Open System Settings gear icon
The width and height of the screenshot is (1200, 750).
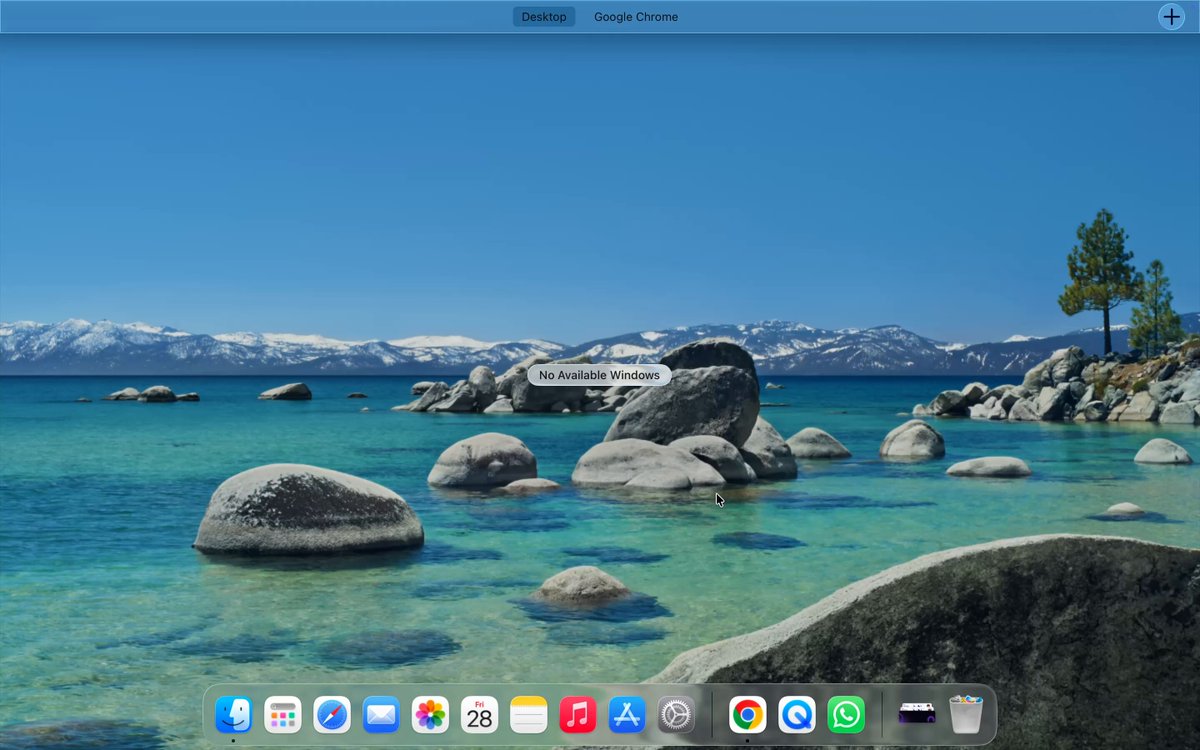click(x=676, y=715)
